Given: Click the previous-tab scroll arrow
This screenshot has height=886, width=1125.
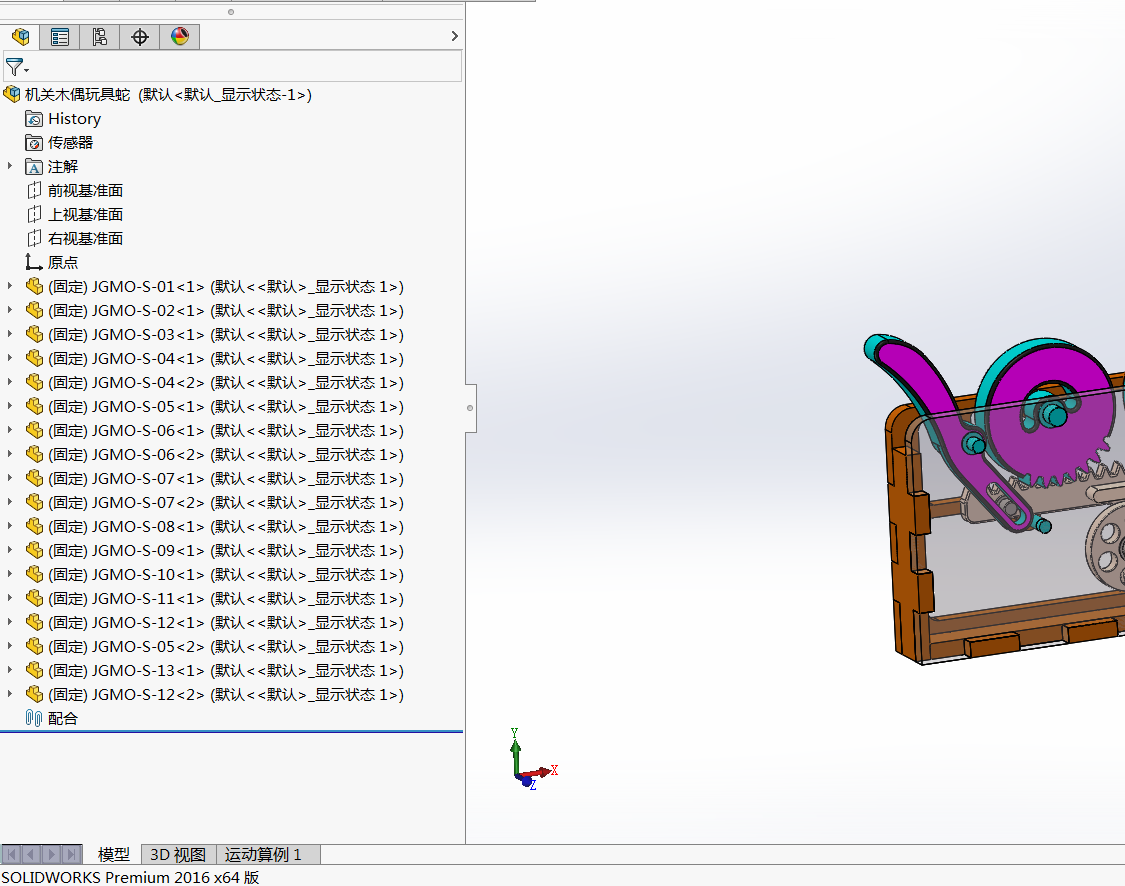Looking at the screenshot, I should pyautogui.click(x=31, y=854).
